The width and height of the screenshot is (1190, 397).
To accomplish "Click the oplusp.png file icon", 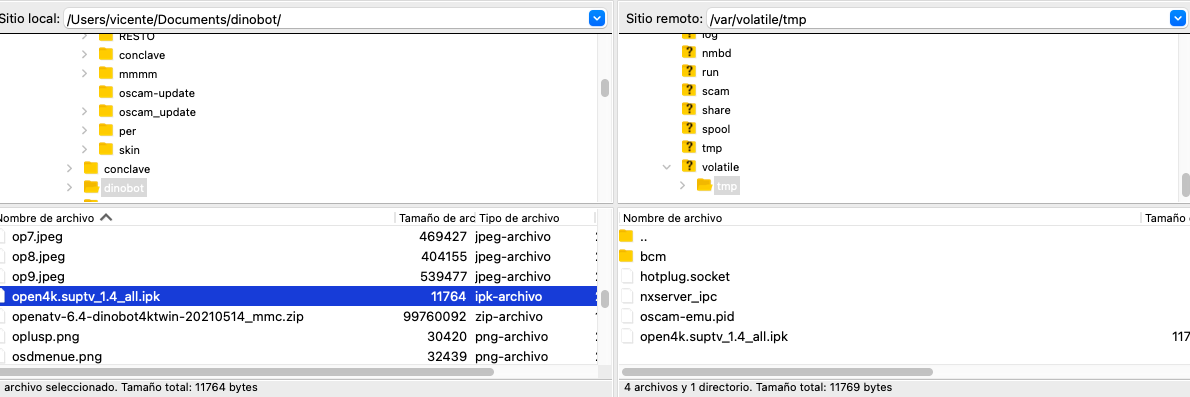I will coord(2,336).
